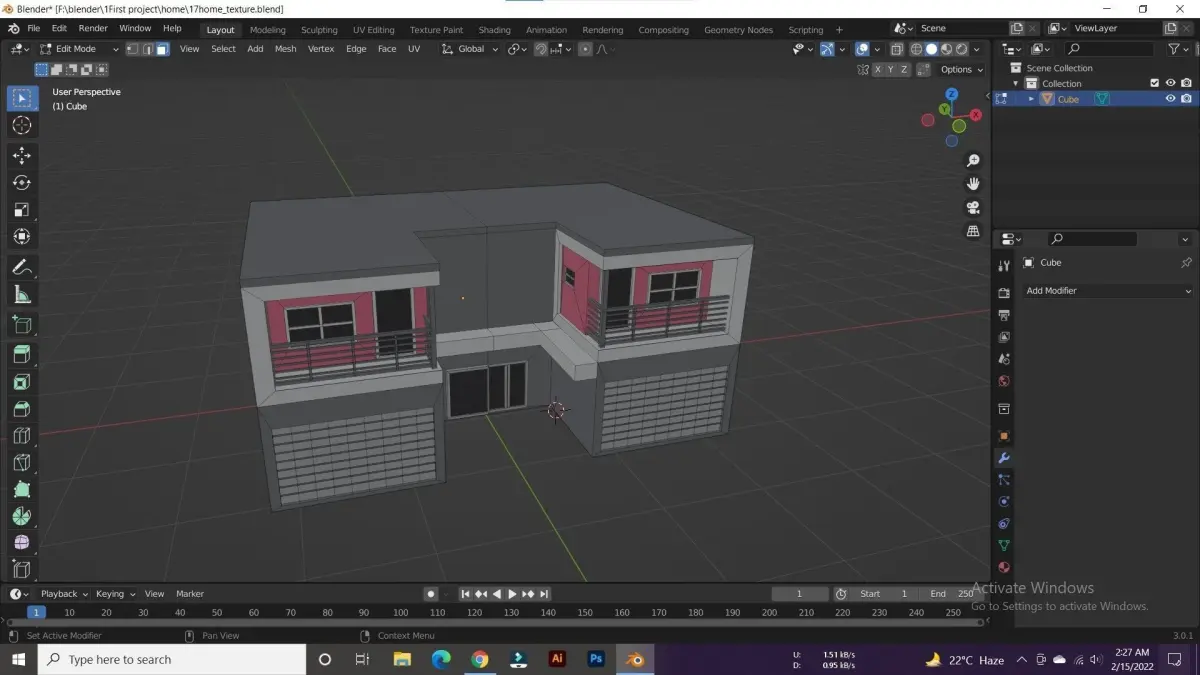Click the Pan view hand icon
Screen dimensions: 1200x675
coord(973,184)
